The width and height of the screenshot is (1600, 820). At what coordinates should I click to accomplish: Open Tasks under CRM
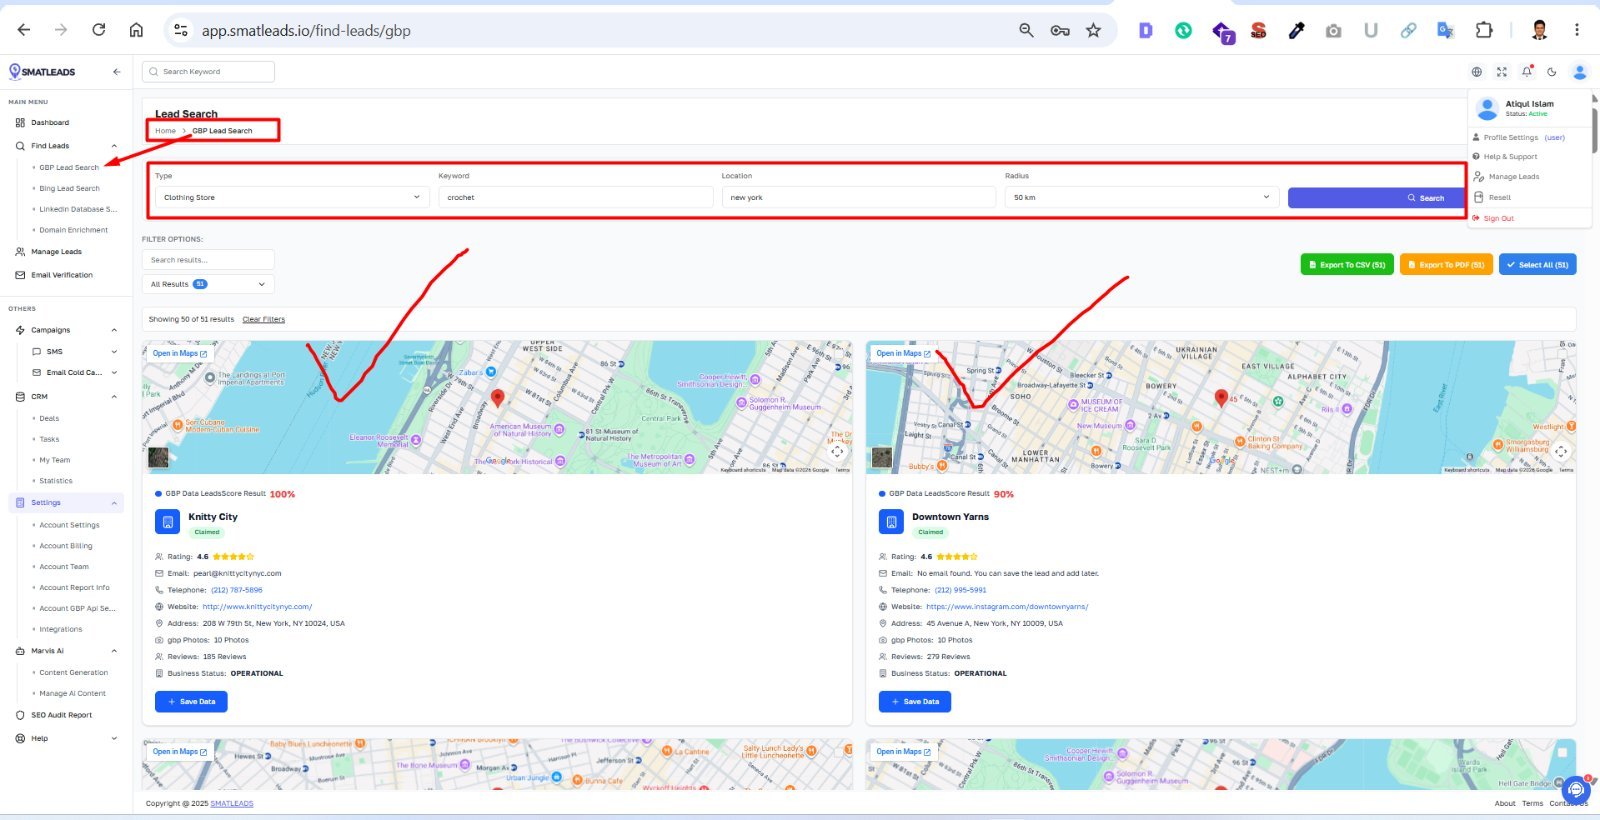pos(49,440)
